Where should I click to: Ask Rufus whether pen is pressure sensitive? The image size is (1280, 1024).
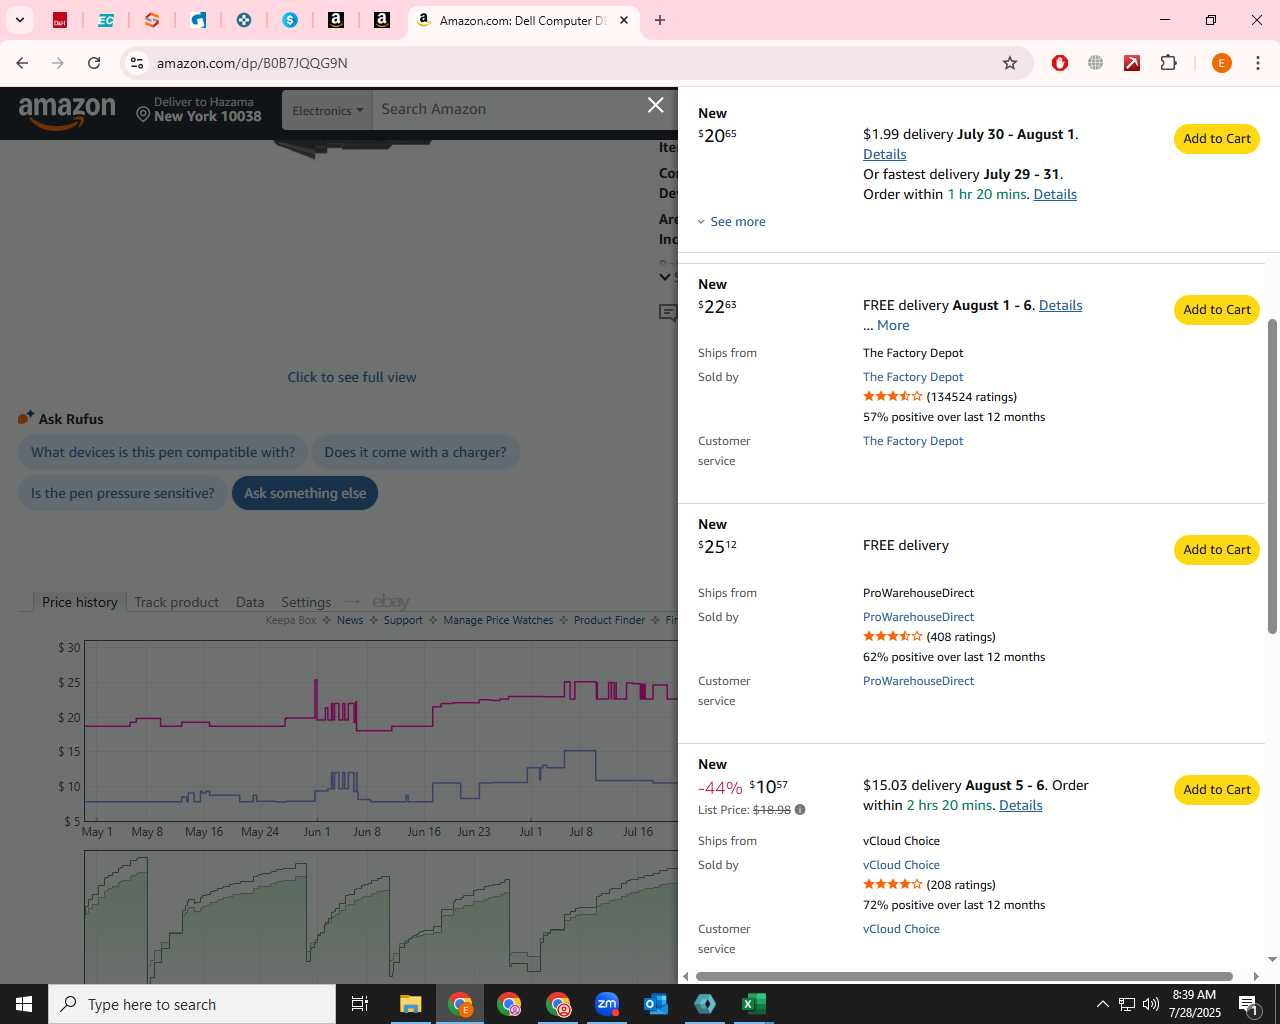point(123,493)
